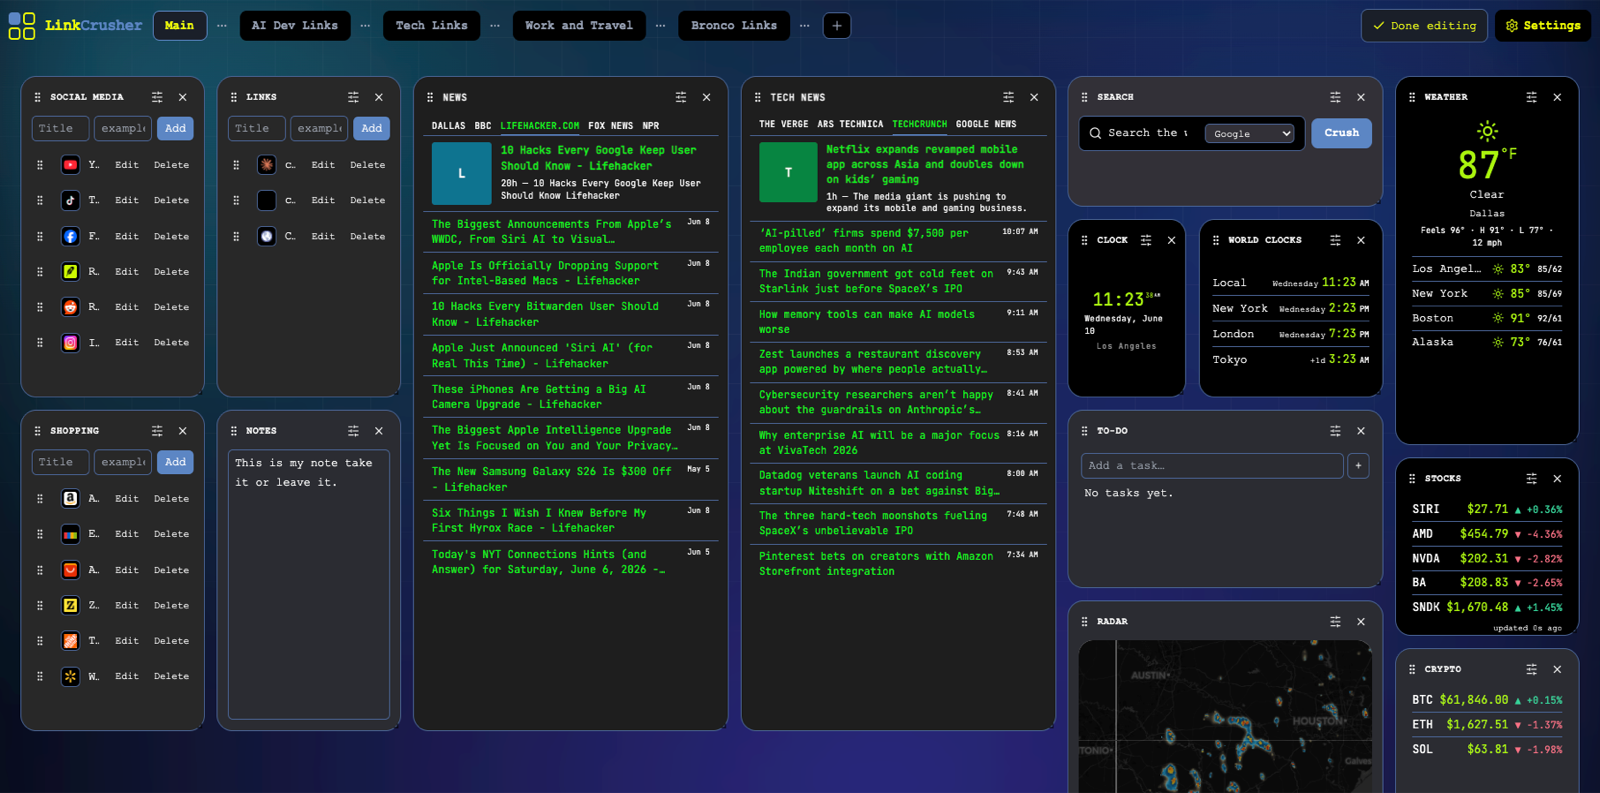Viewport: 1600px width, 793px height.
Task: Focus the Add a task field
Action: pyautogui.click(x=1212, y=465)
